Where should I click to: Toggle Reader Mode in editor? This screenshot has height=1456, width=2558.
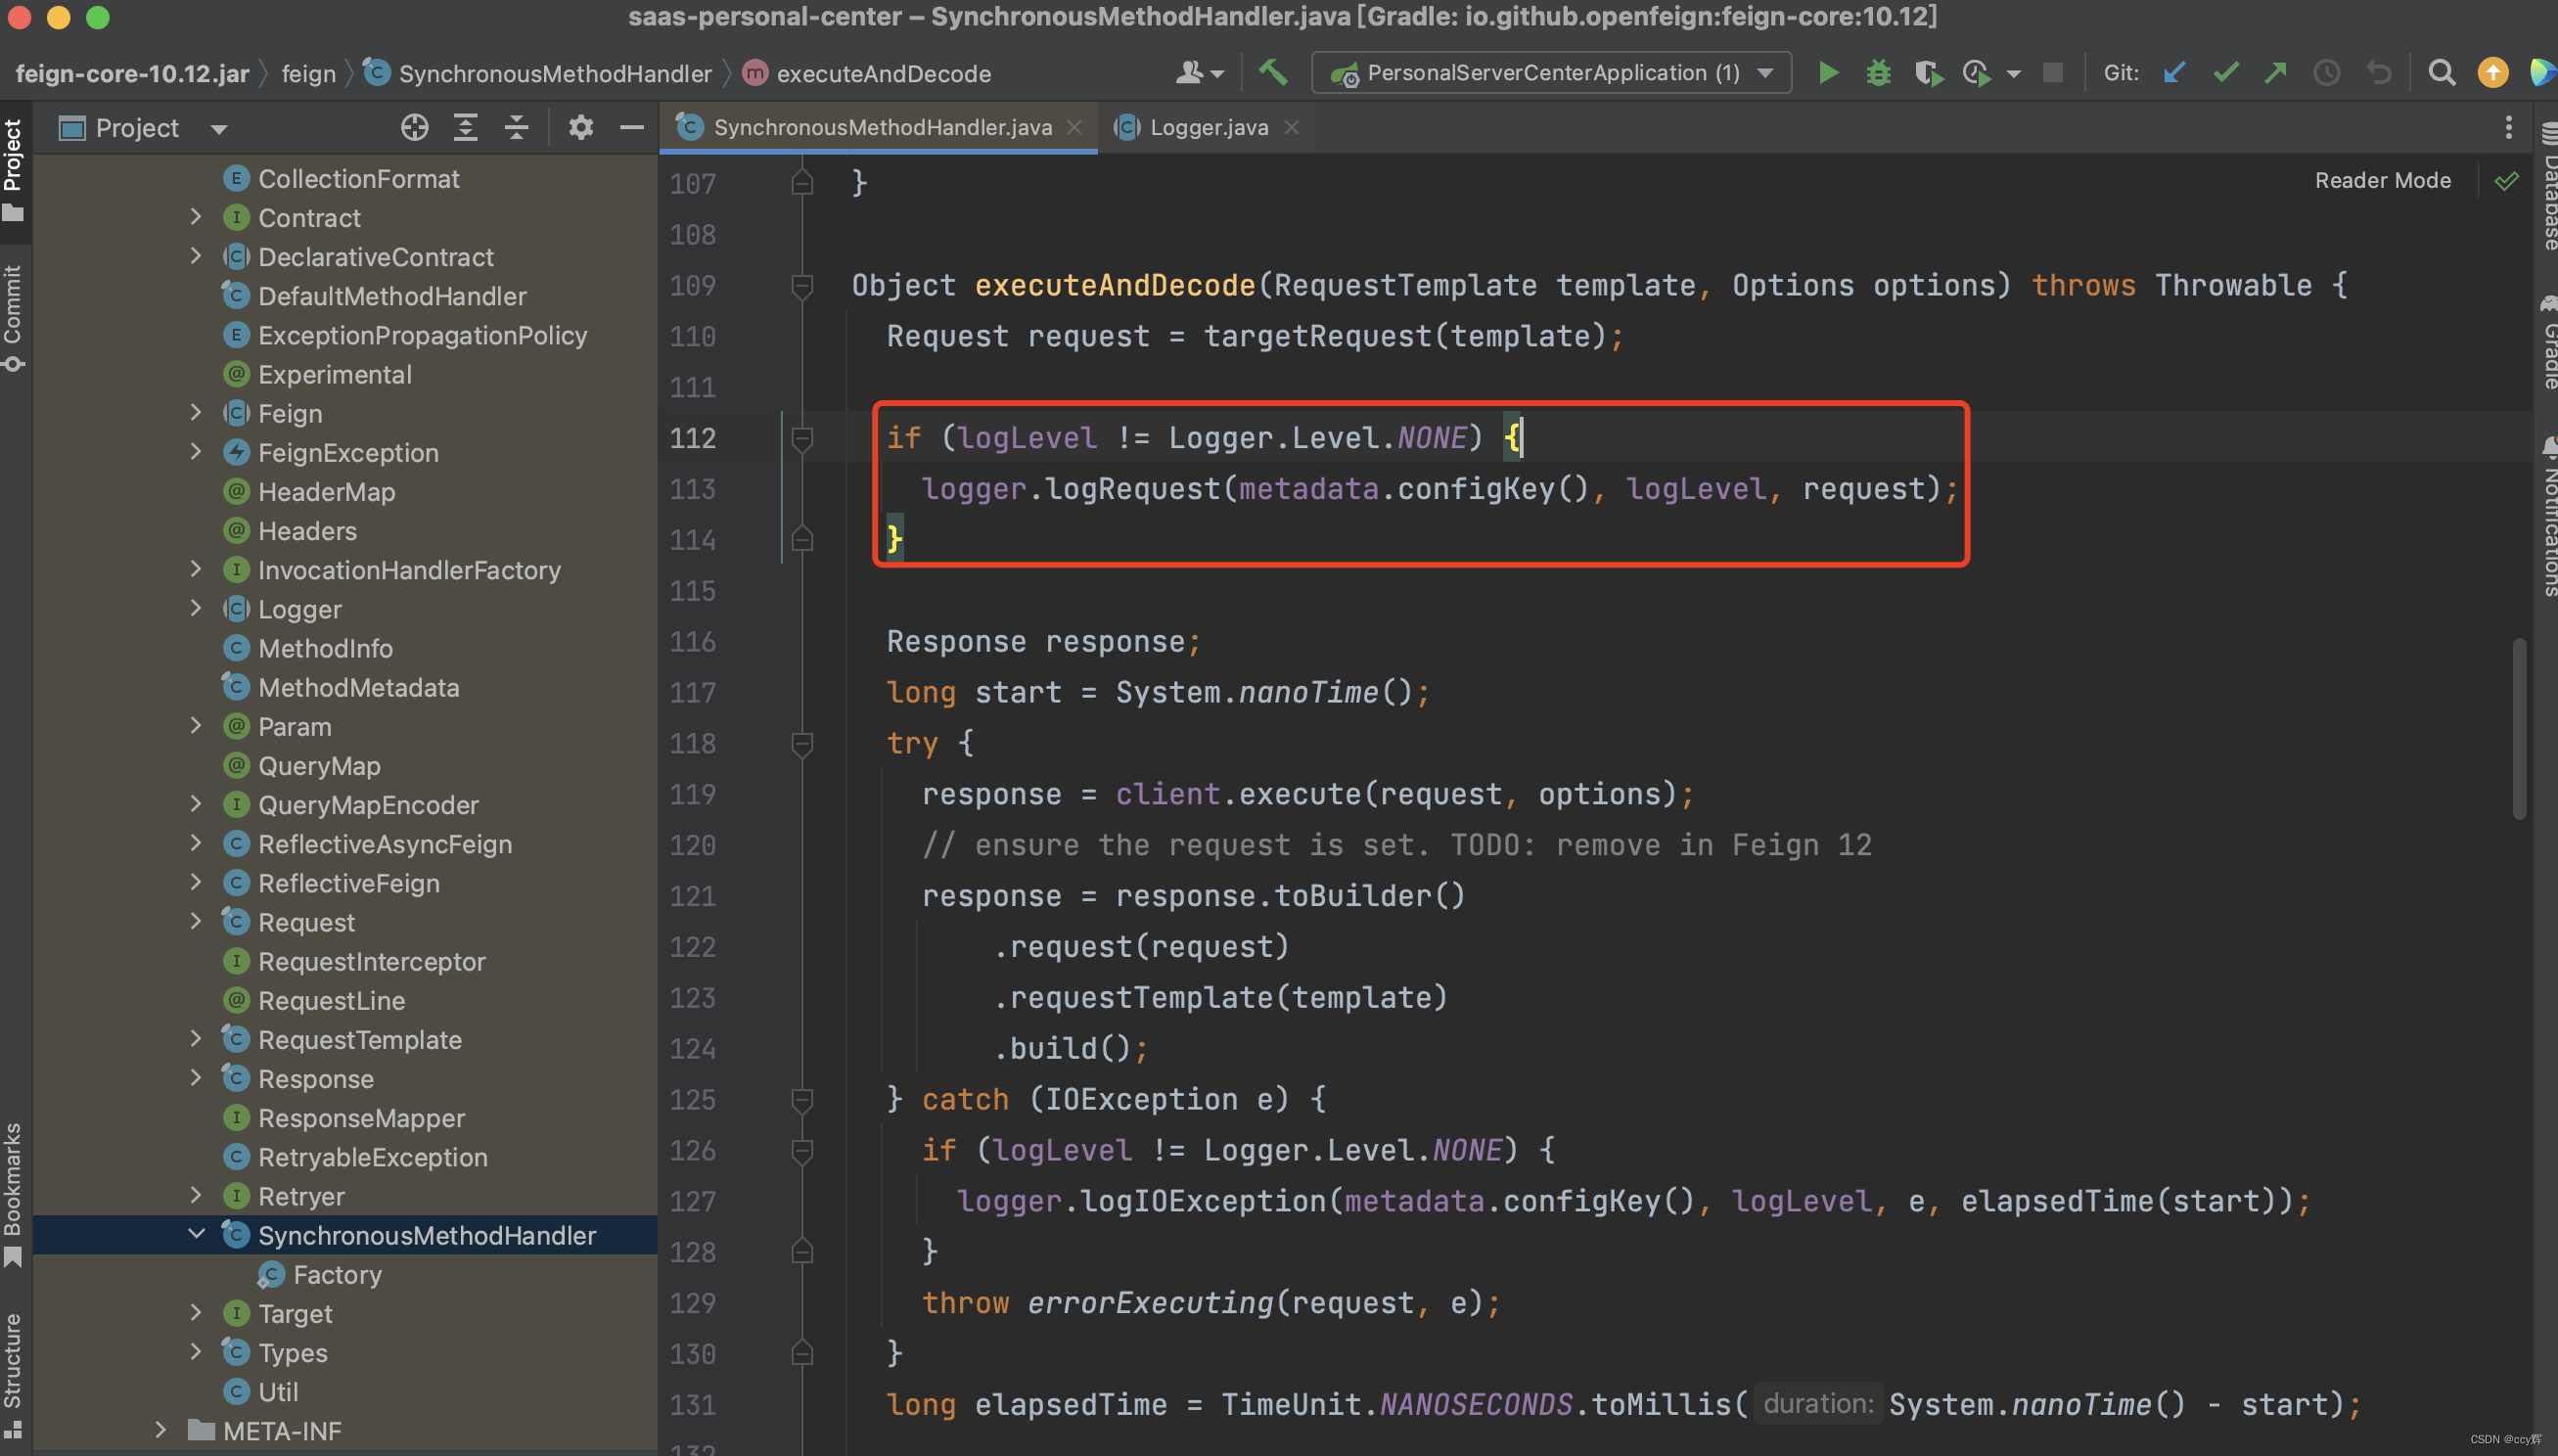click(x=2382, y=180)
